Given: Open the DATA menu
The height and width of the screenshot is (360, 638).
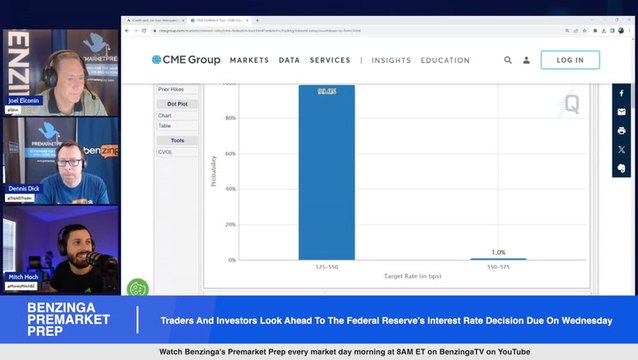Looking at the screenshot, I should 289,60.
